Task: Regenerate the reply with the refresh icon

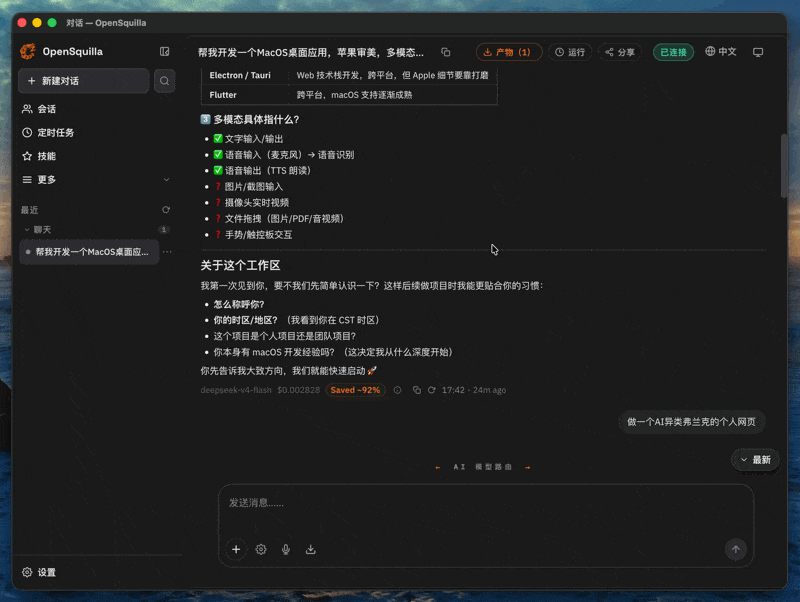Action: pyautogui.click(x=432, y=390)
